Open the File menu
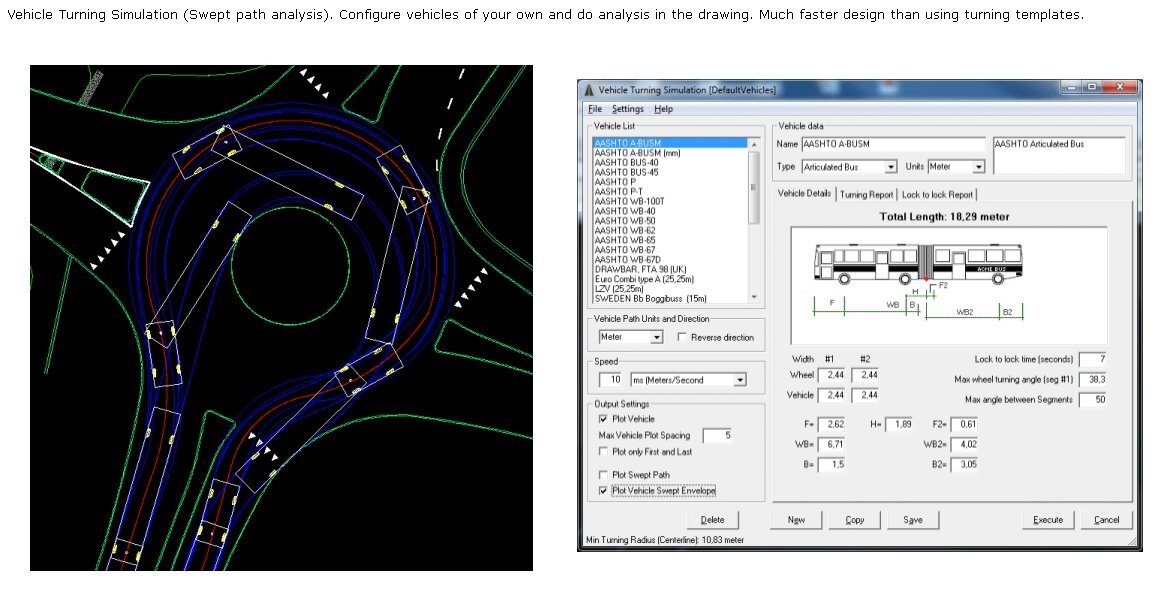Screen dimensions: 1160x608 (x=595, y=109)
